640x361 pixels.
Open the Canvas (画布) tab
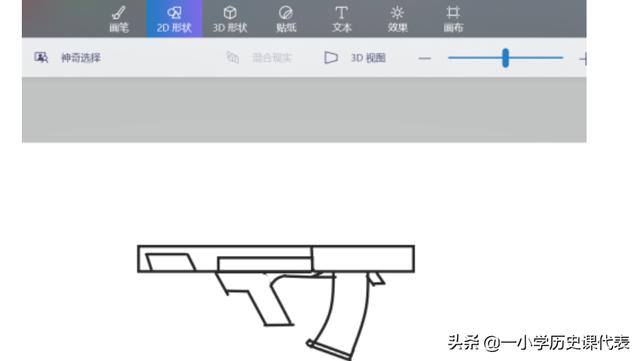click(453, 19)
